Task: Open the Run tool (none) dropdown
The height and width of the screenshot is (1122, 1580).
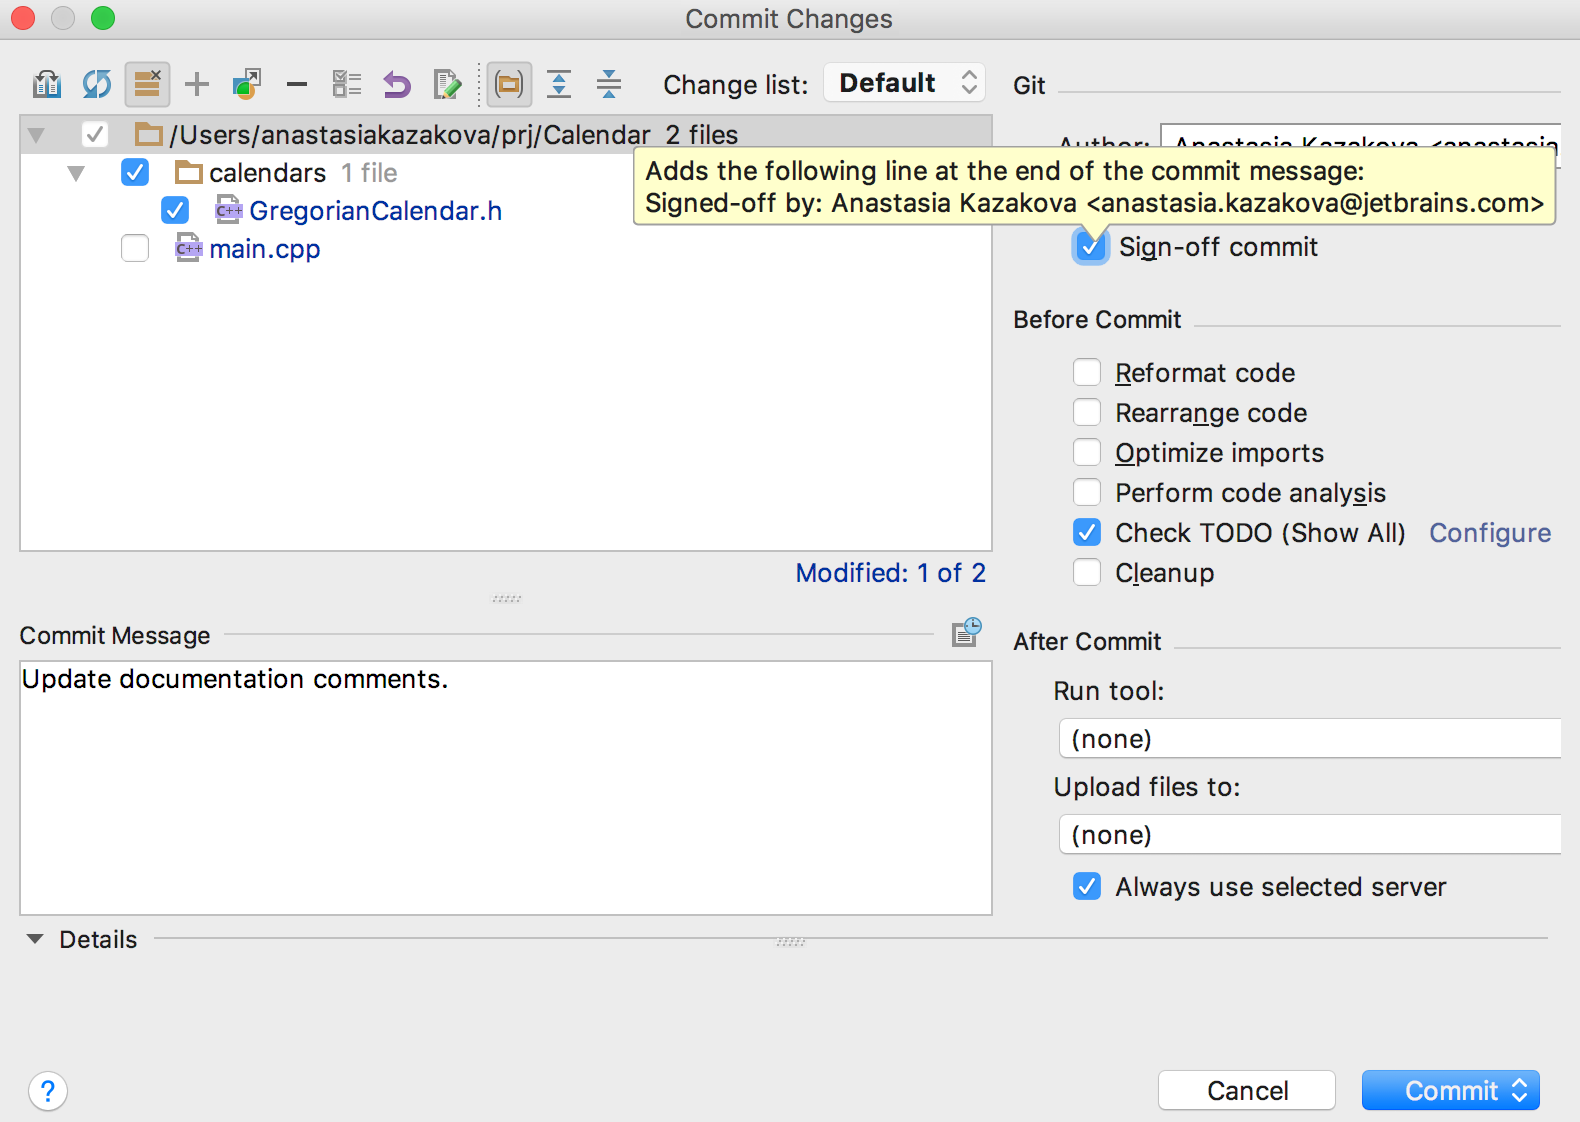Action: click(x=1309, y=738)
